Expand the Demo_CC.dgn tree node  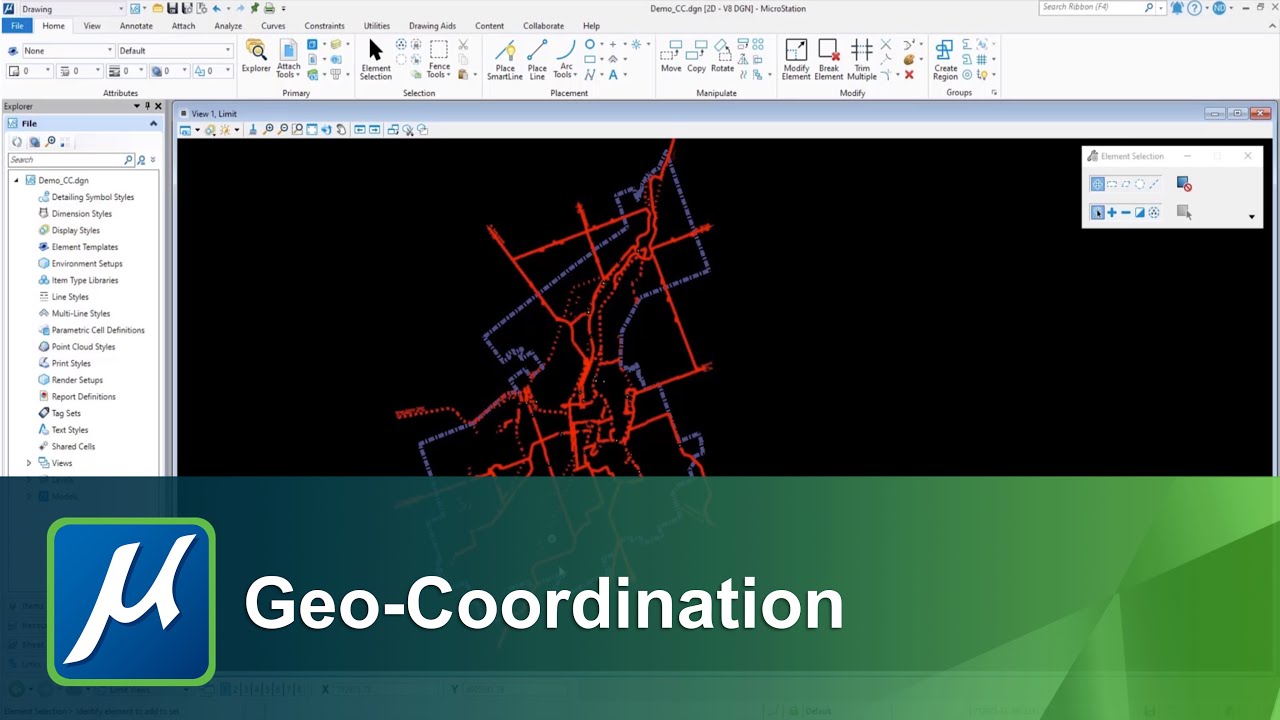coord(17,181)
